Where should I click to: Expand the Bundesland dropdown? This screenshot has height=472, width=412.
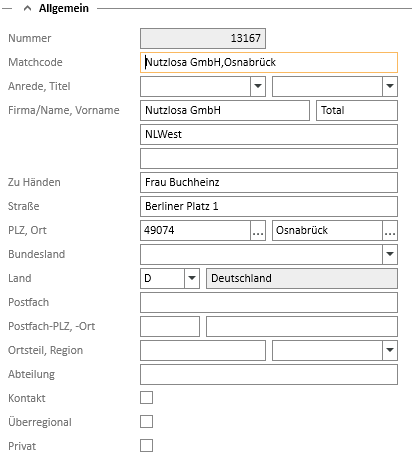click(x=390, y=254)
